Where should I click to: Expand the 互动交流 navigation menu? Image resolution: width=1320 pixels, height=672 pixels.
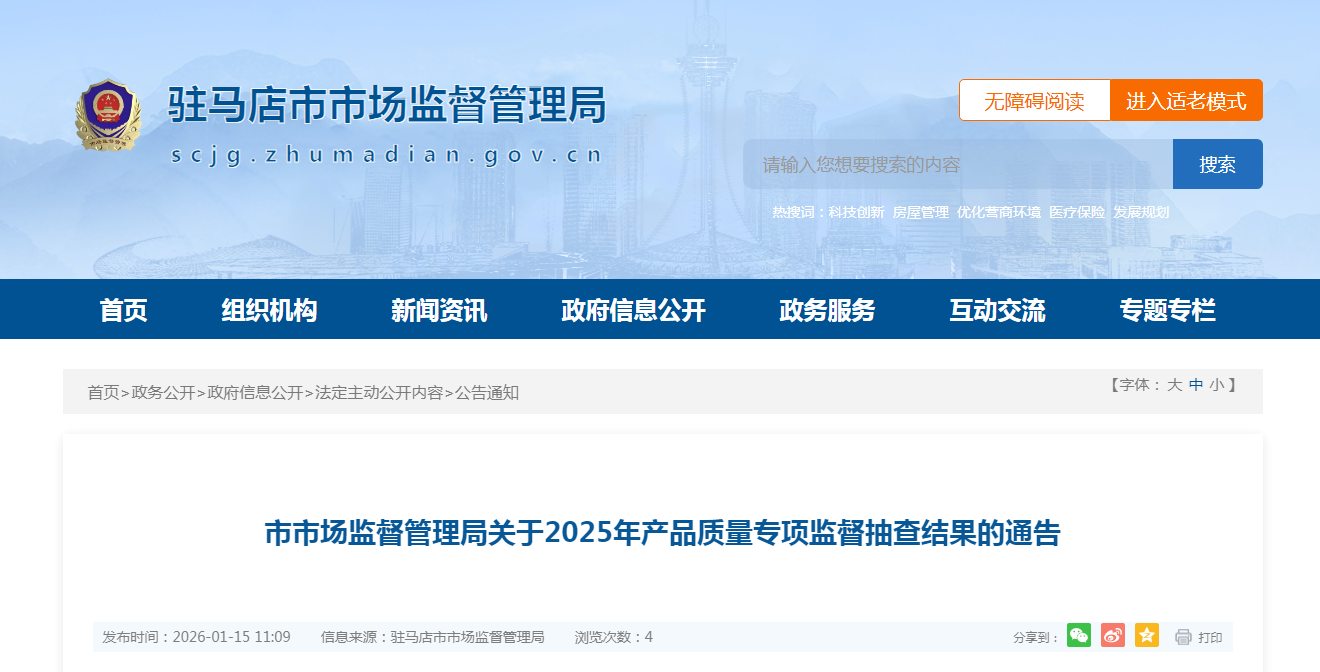click(x=997, y=310)
